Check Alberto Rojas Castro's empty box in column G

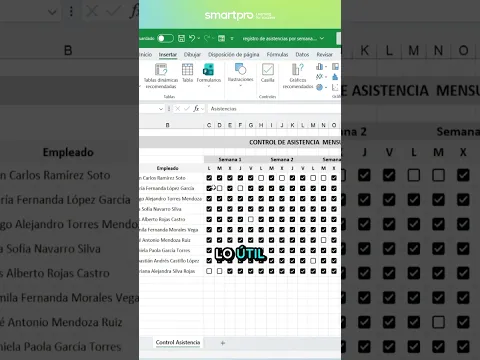[251, 219]
